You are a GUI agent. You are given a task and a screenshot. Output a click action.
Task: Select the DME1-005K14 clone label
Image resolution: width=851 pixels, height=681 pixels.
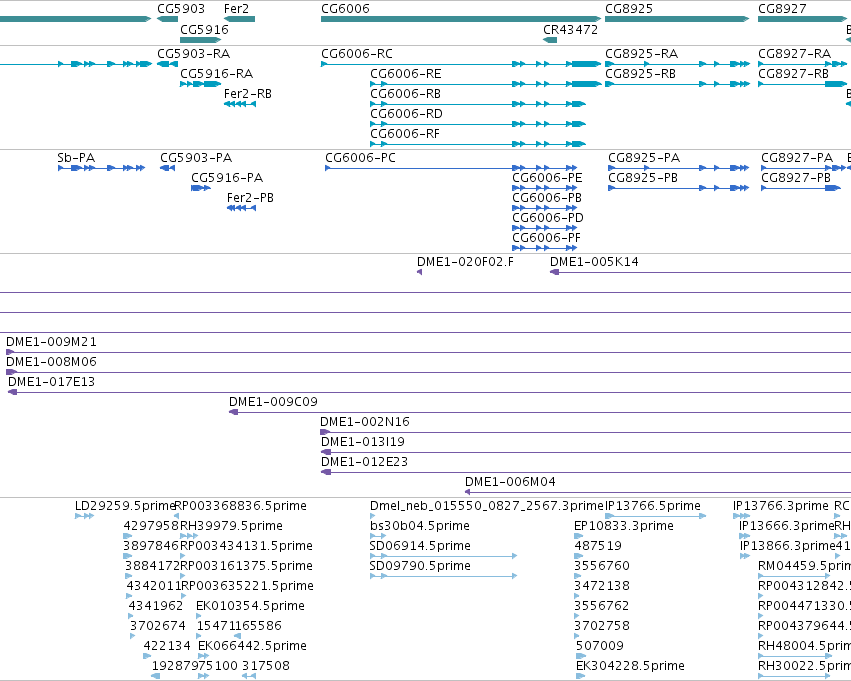click(594, 262)
